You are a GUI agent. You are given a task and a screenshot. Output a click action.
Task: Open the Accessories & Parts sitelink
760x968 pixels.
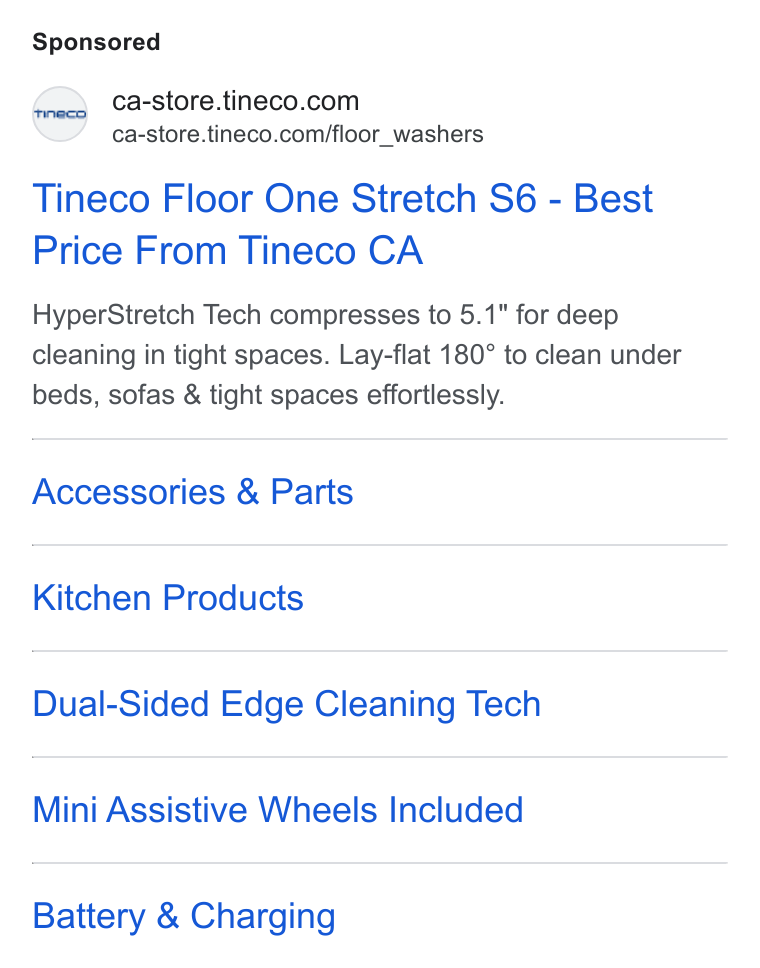[x=193, y=492]
